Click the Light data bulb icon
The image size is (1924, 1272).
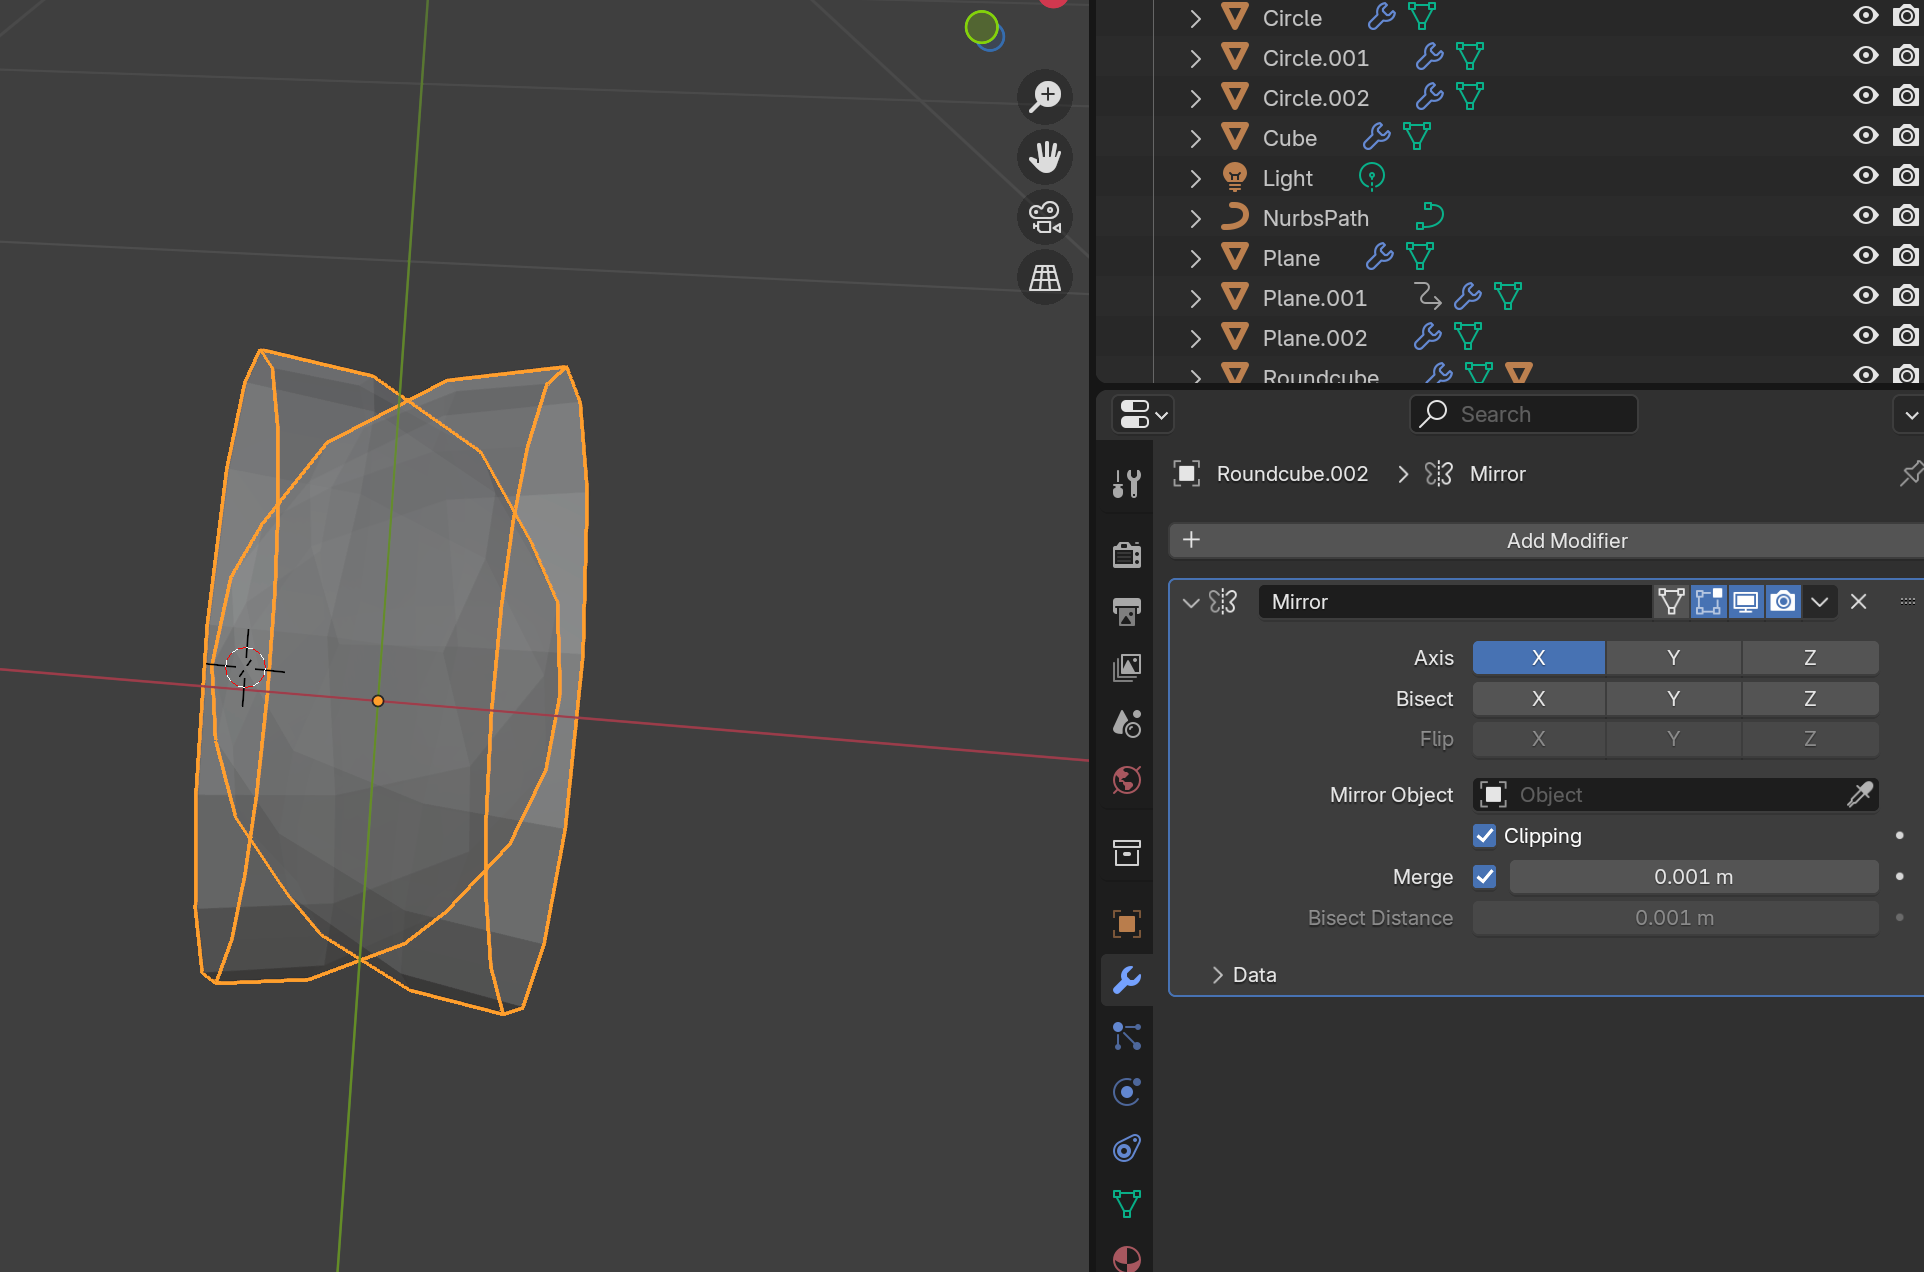pos(1372,176)
